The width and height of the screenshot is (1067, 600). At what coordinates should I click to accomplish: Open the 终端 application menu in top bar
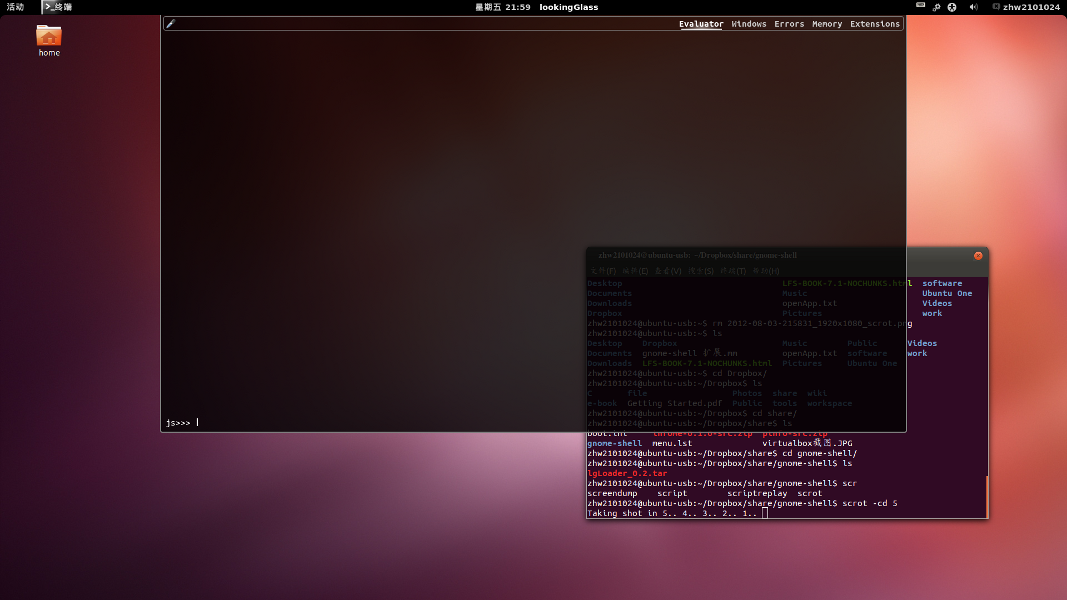point(59,7)
